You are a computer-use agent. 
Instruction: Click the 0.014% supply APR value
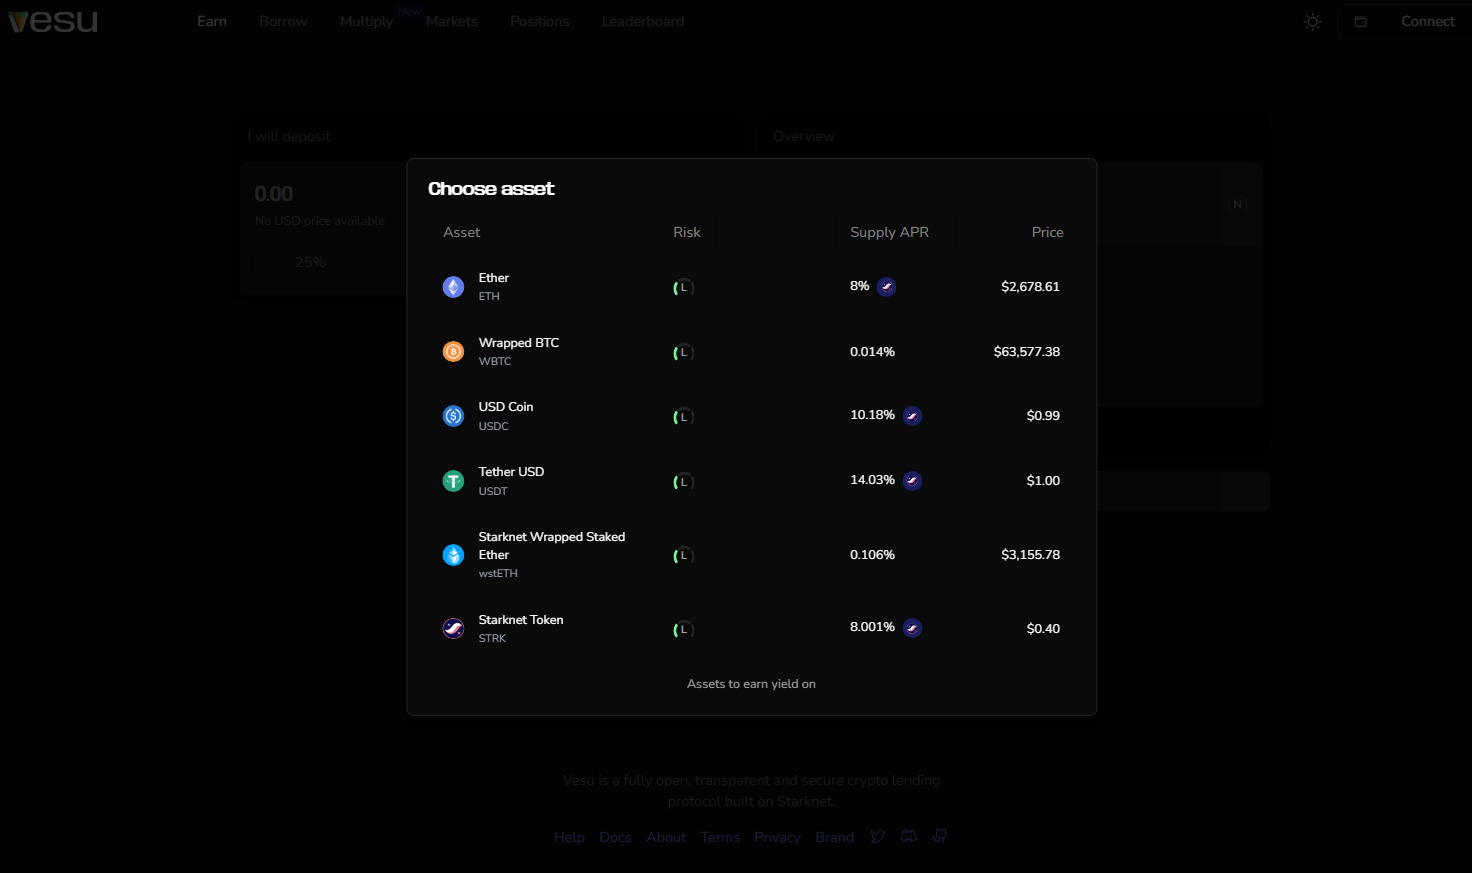tap(872, 352)
